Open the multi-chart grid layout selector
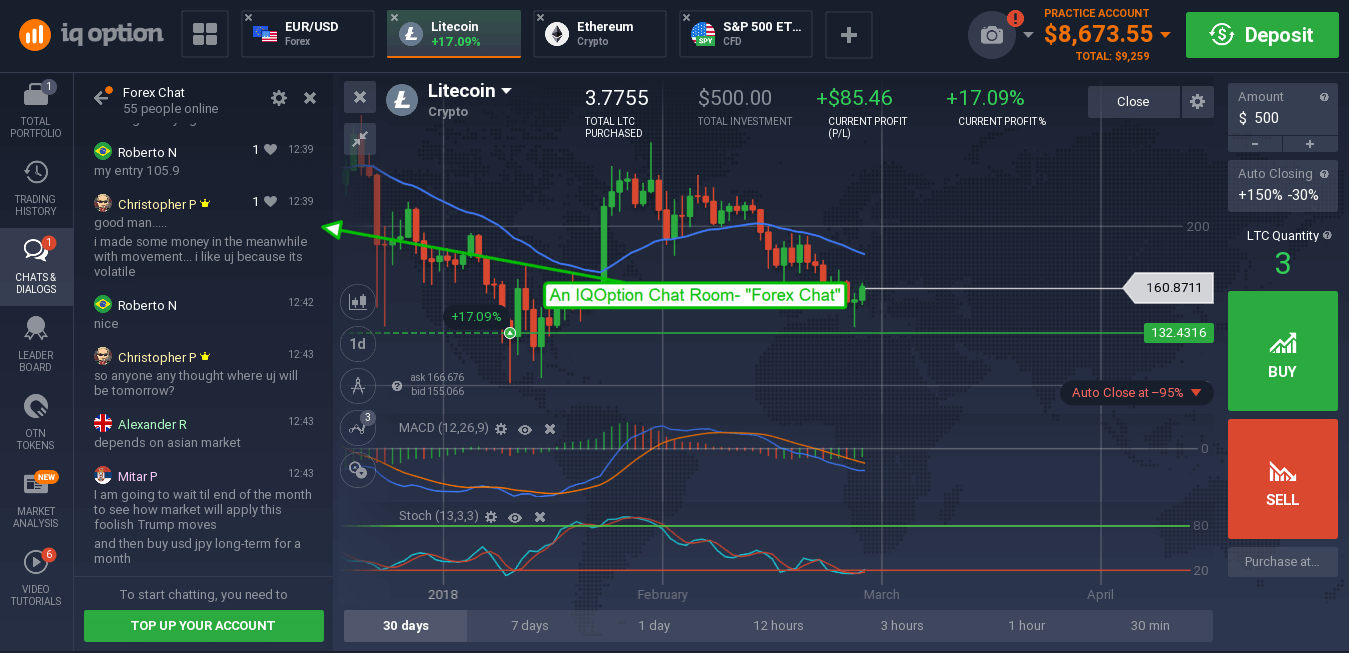Image resolution: width=1349 pixels, height=653 pixels. pyautogui.click(x=205, y=35)
